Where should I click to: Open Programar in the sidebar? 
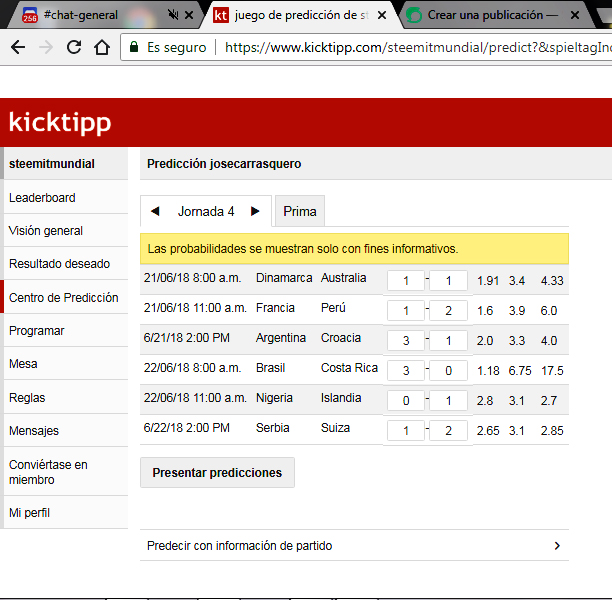click(x=66, y=331)
